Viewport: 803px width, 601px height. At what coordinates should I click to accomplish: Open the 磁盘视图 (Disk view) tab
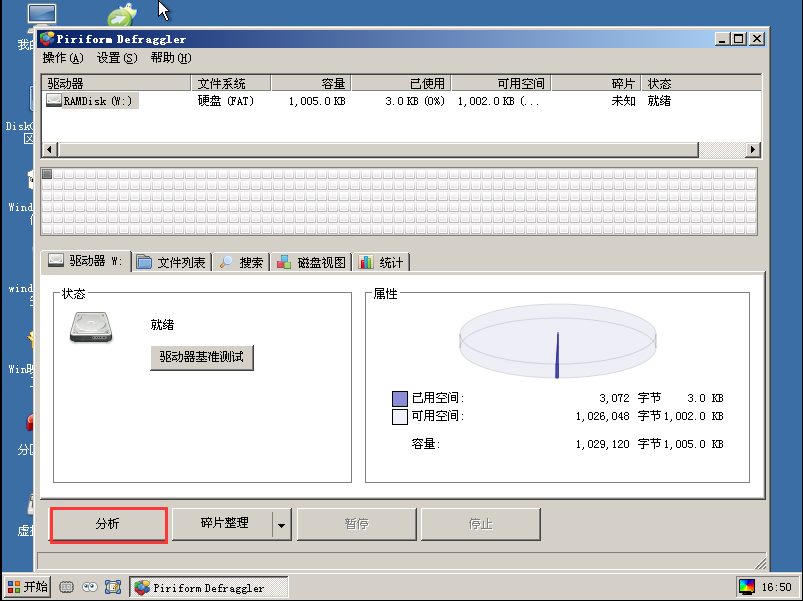pos(312,262)
